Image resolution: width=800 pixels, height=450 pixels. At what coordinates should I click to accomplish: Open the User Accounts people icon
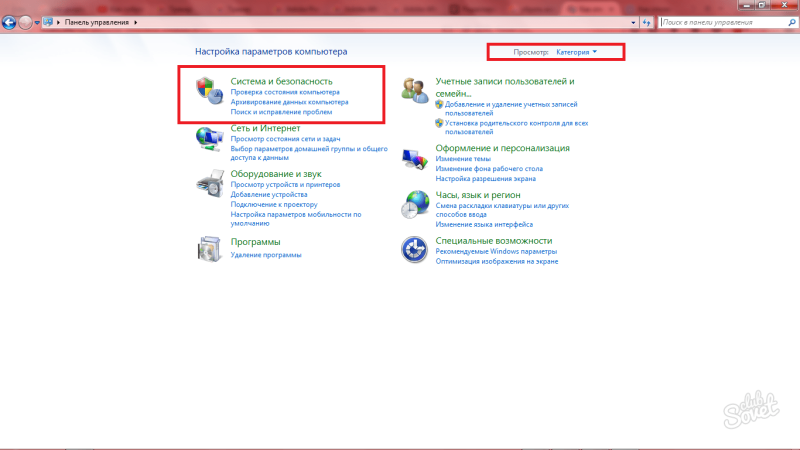coord(415,90)
